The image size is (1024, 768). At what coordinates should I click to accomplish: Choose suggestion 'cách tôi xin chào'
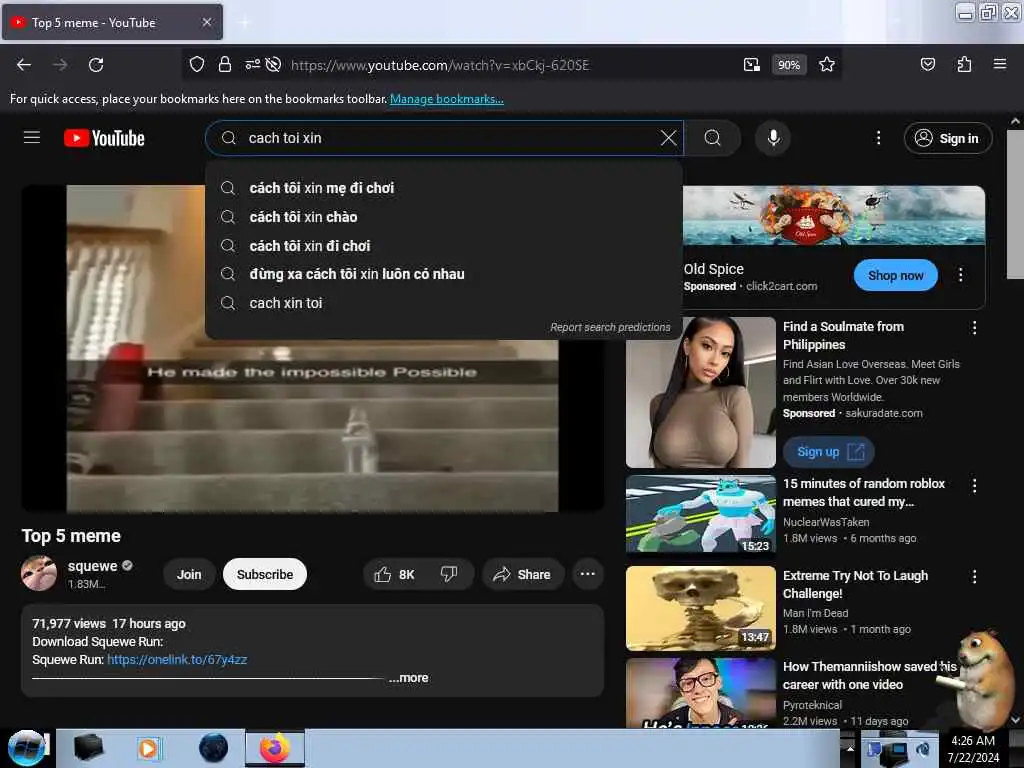[x=444, y=217]
